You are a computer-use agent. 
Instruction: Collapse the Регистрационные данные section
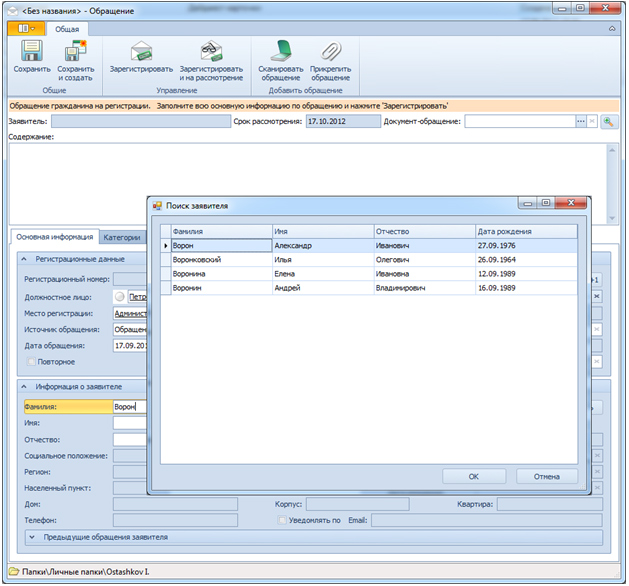point(24,258)
